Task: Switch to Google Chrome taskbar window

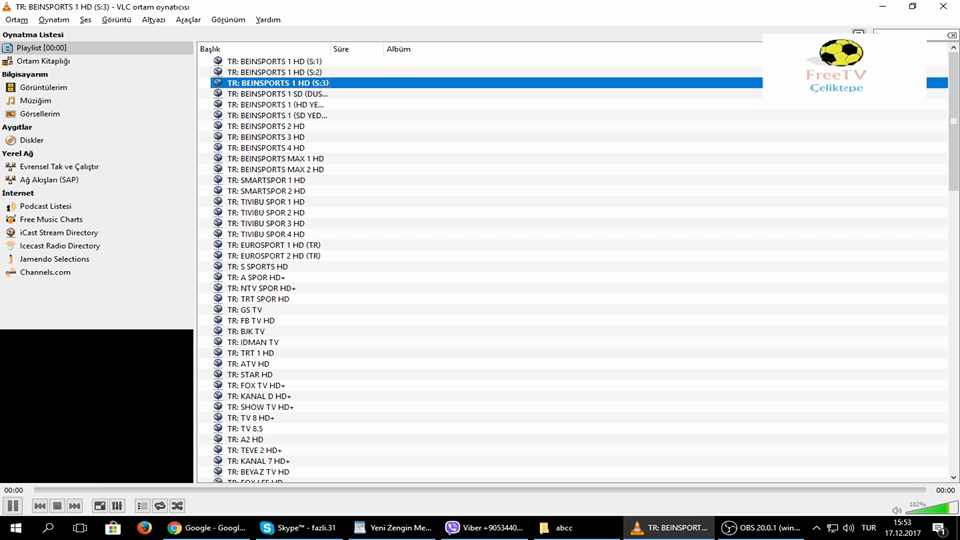Action: pyautogui.click(x=208, y=528)
